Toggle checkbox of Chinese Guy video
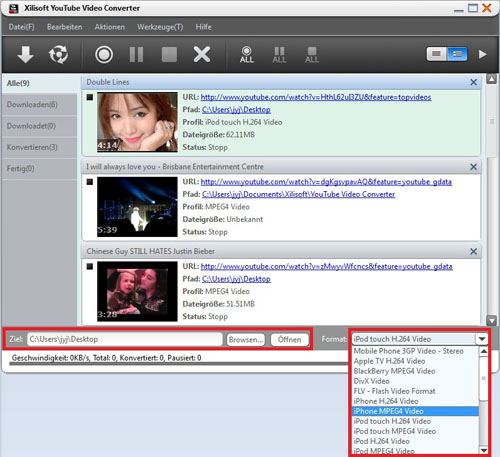 (90, 267)
